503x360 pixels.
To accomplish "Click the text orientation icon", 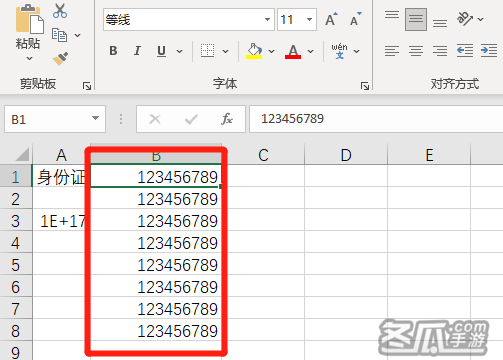I will pos(465,19).
